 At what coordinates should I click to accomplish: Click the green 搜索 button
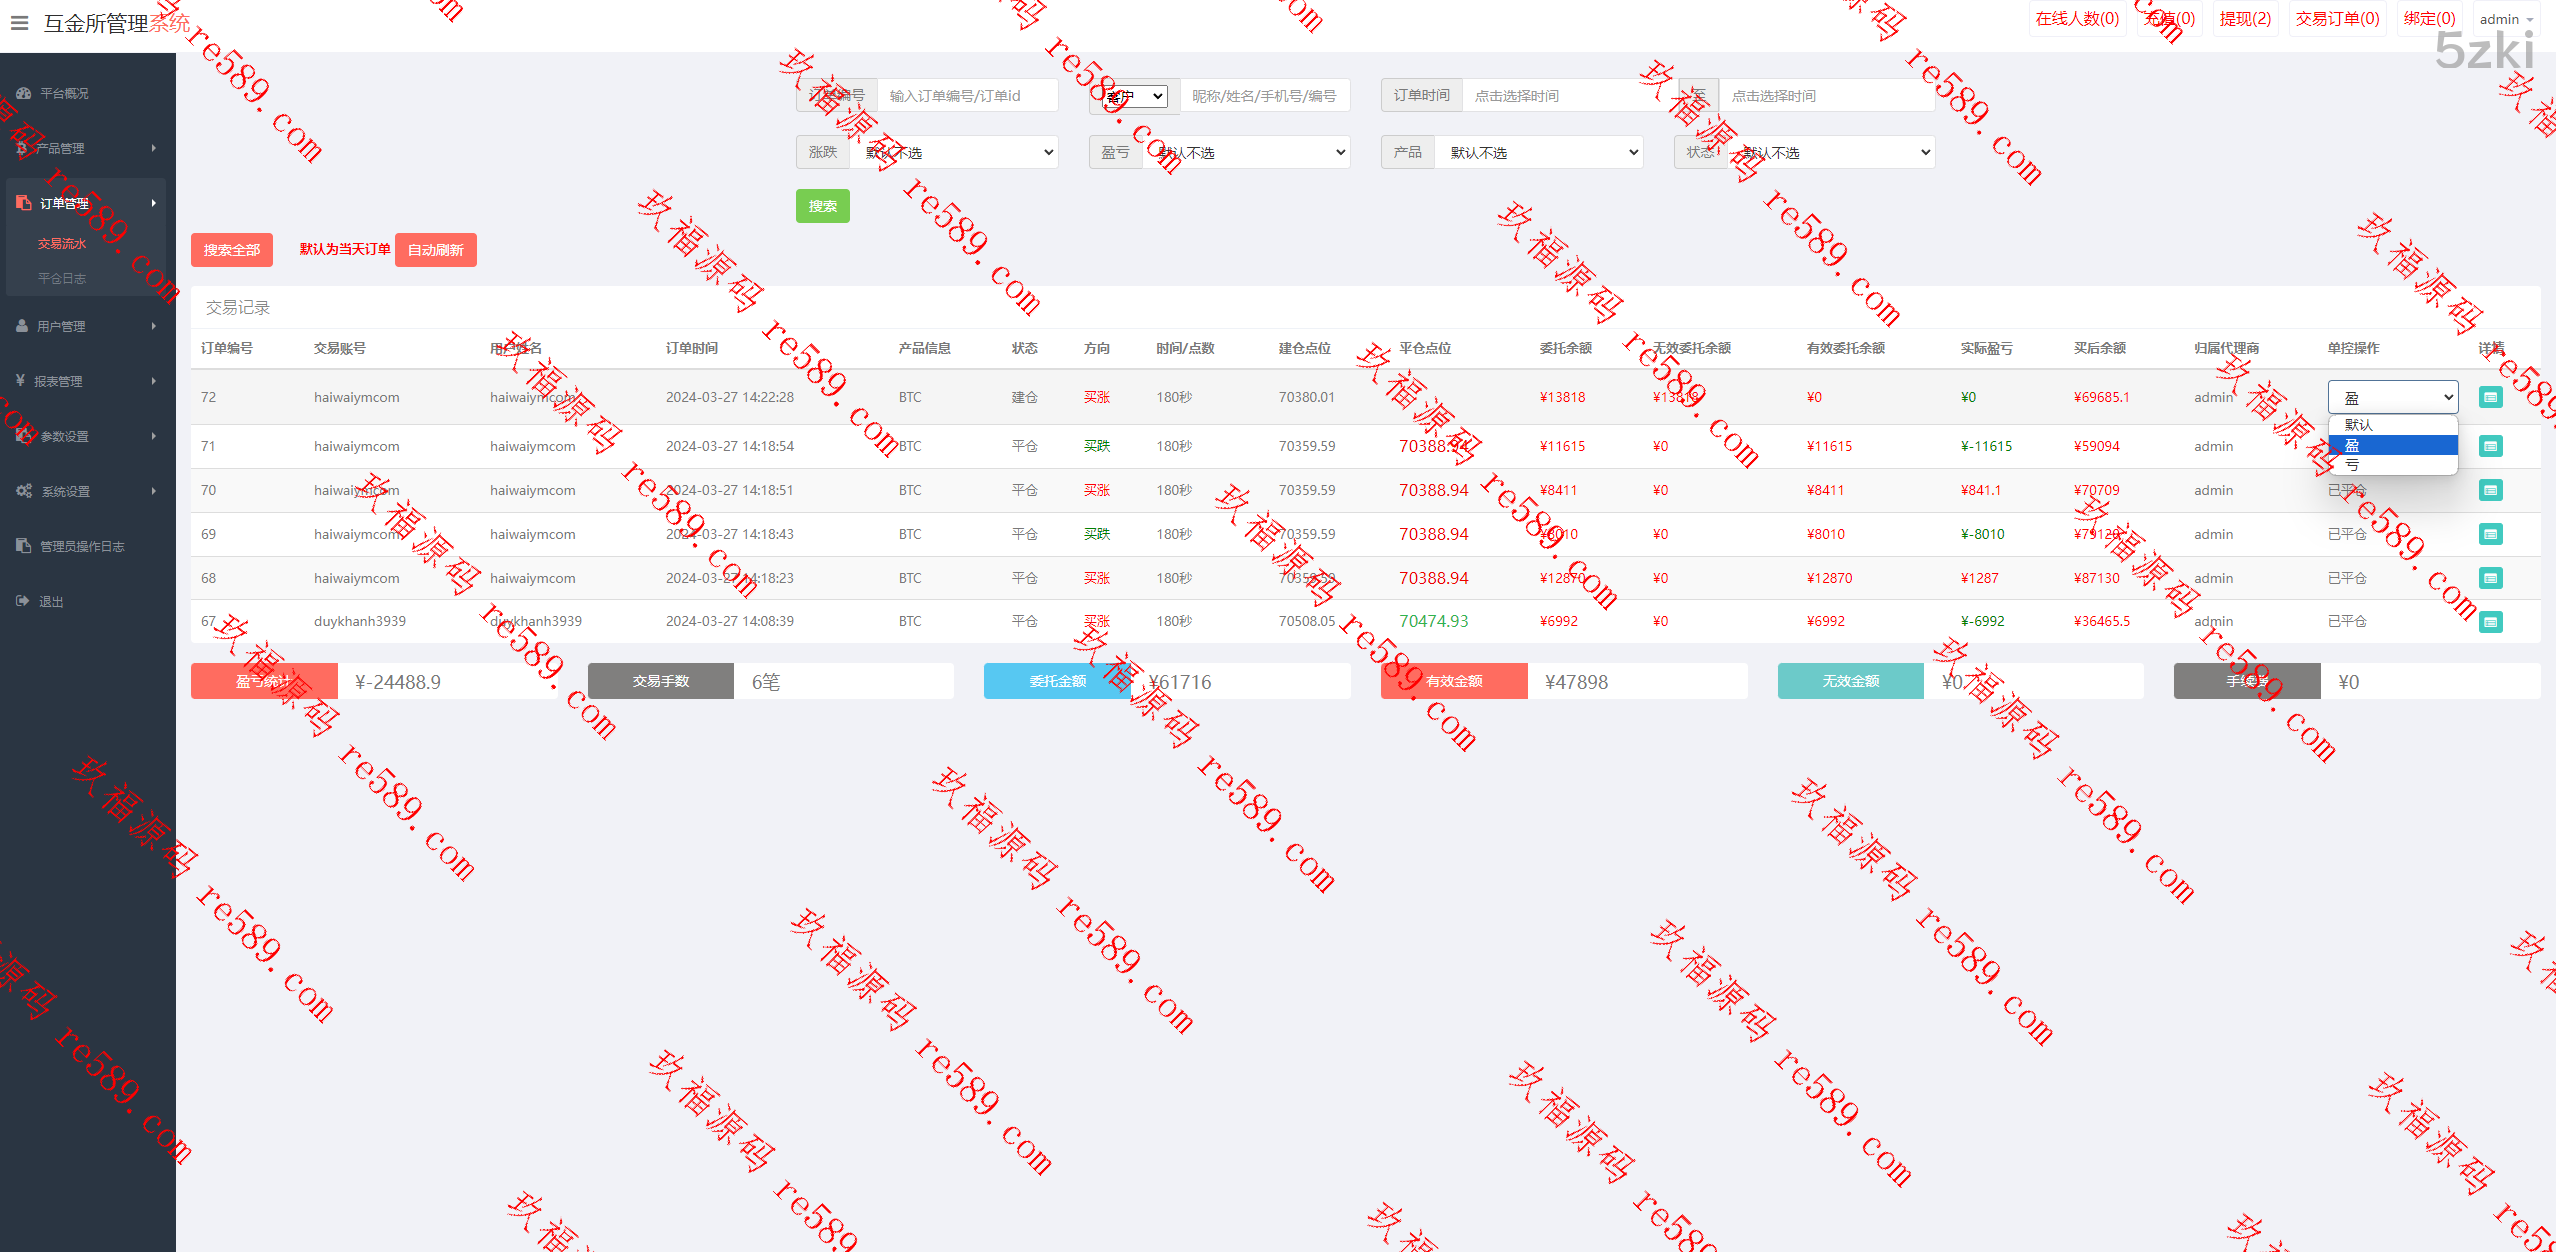coord(822,206)
